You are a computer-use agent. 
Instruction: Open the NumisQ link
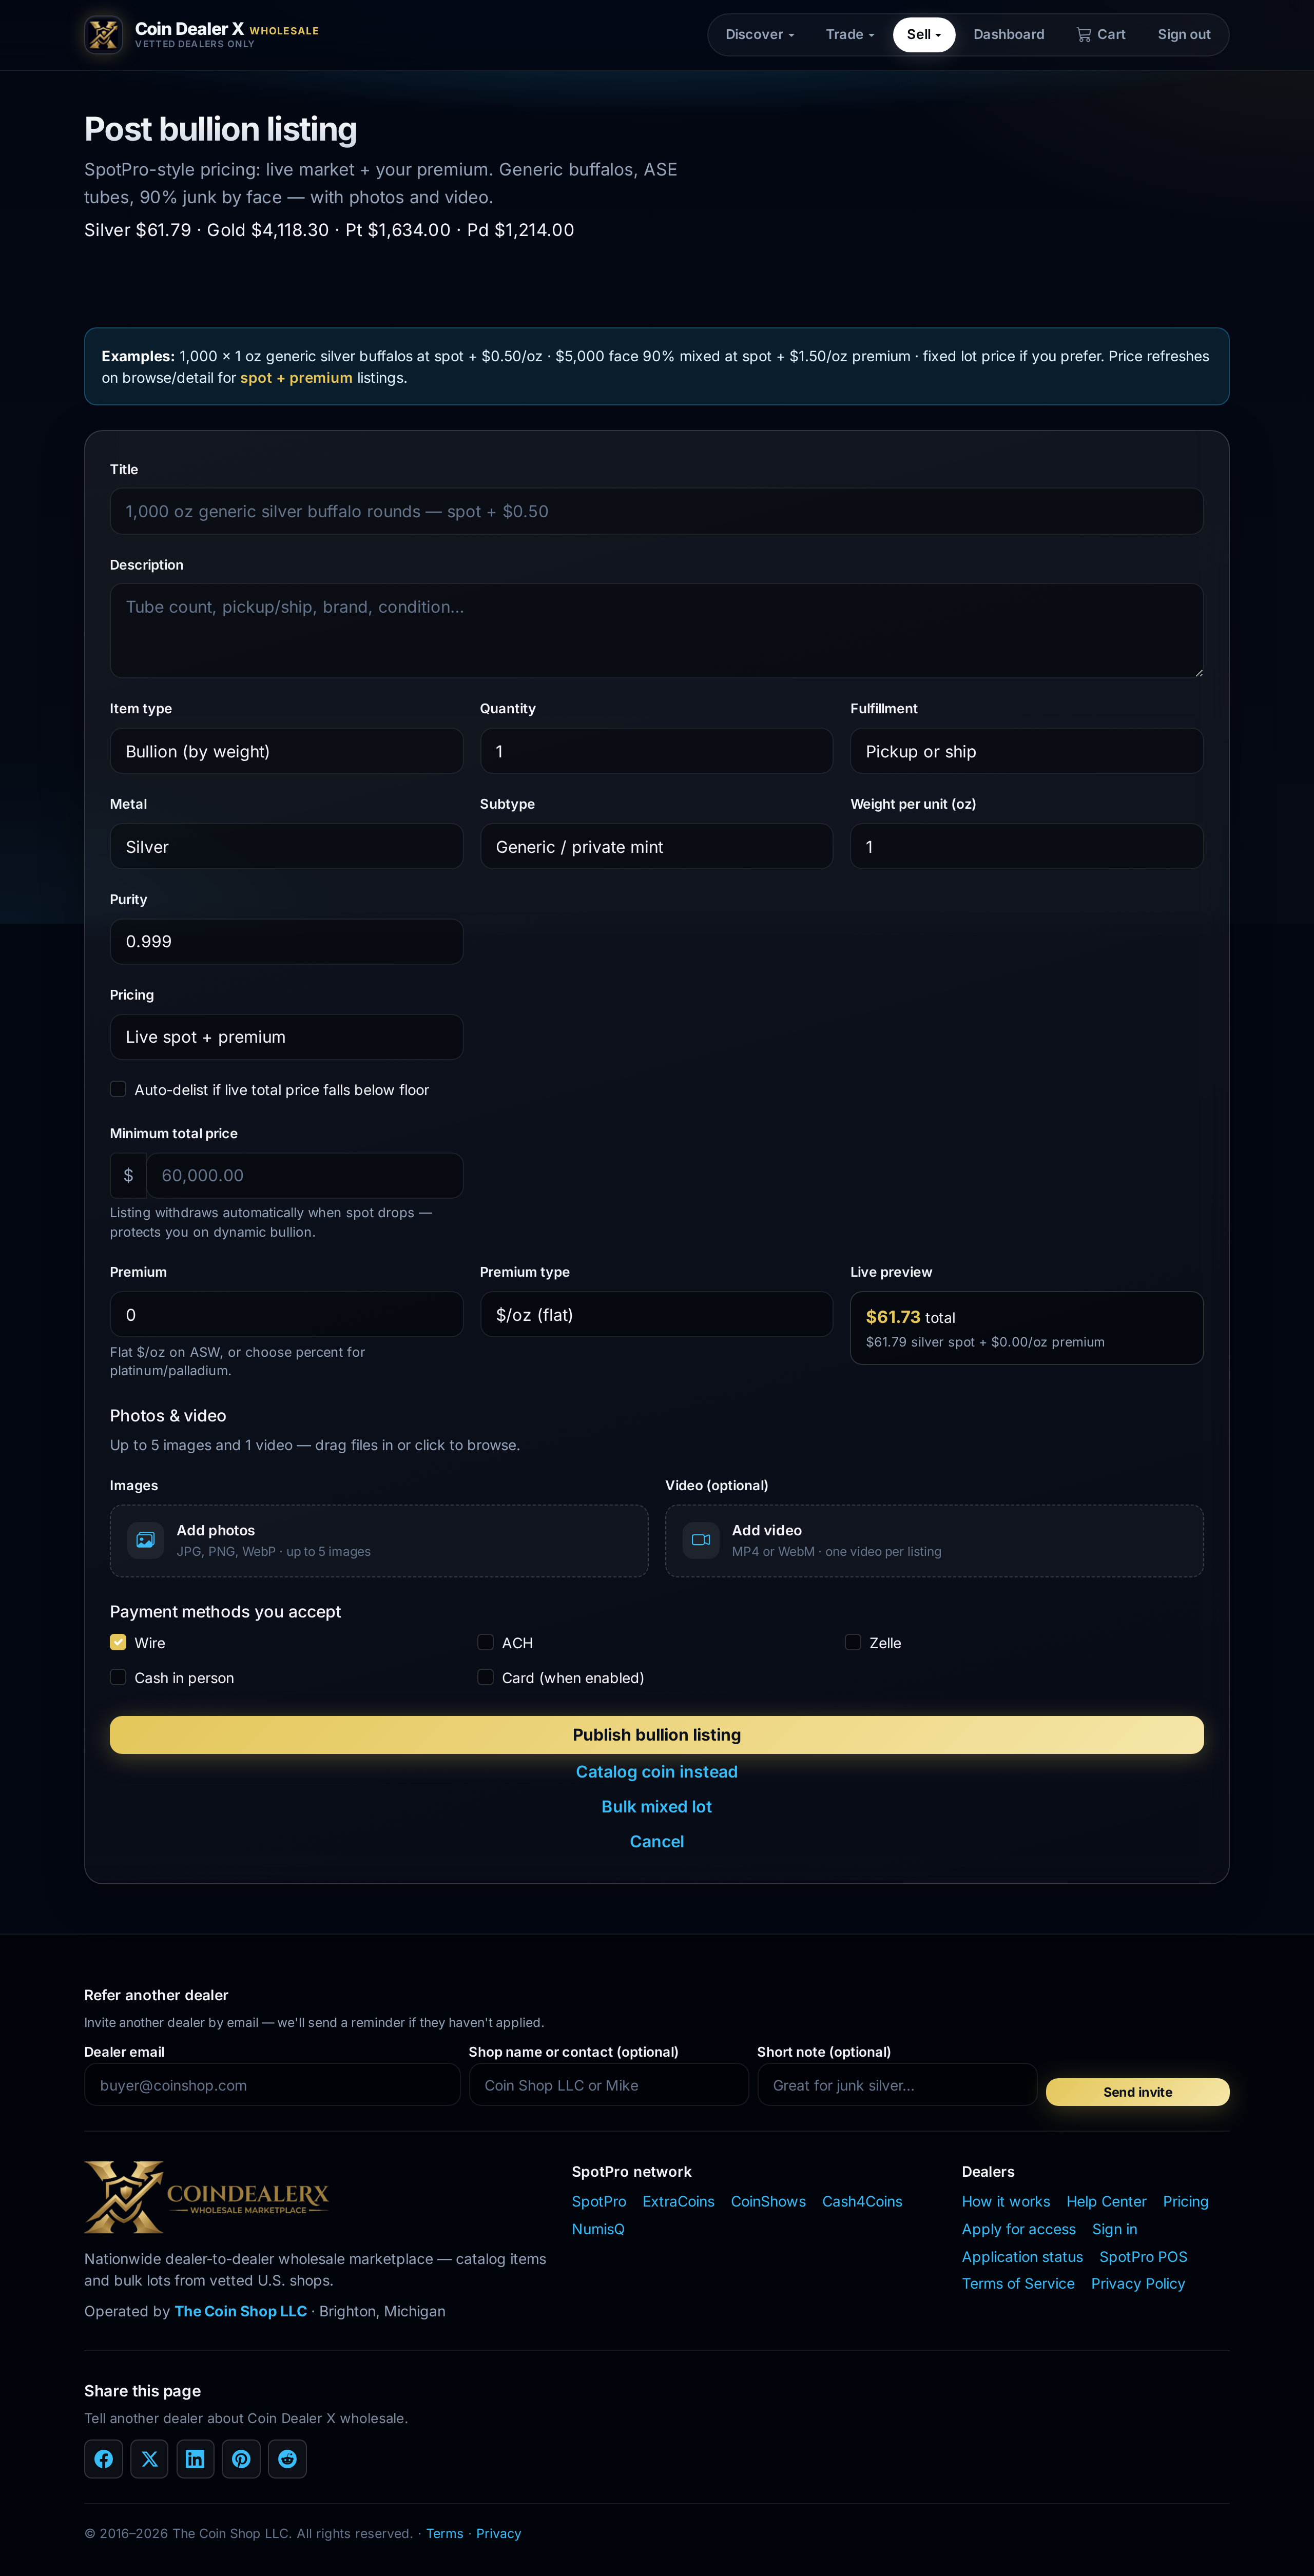point(598,2229)
